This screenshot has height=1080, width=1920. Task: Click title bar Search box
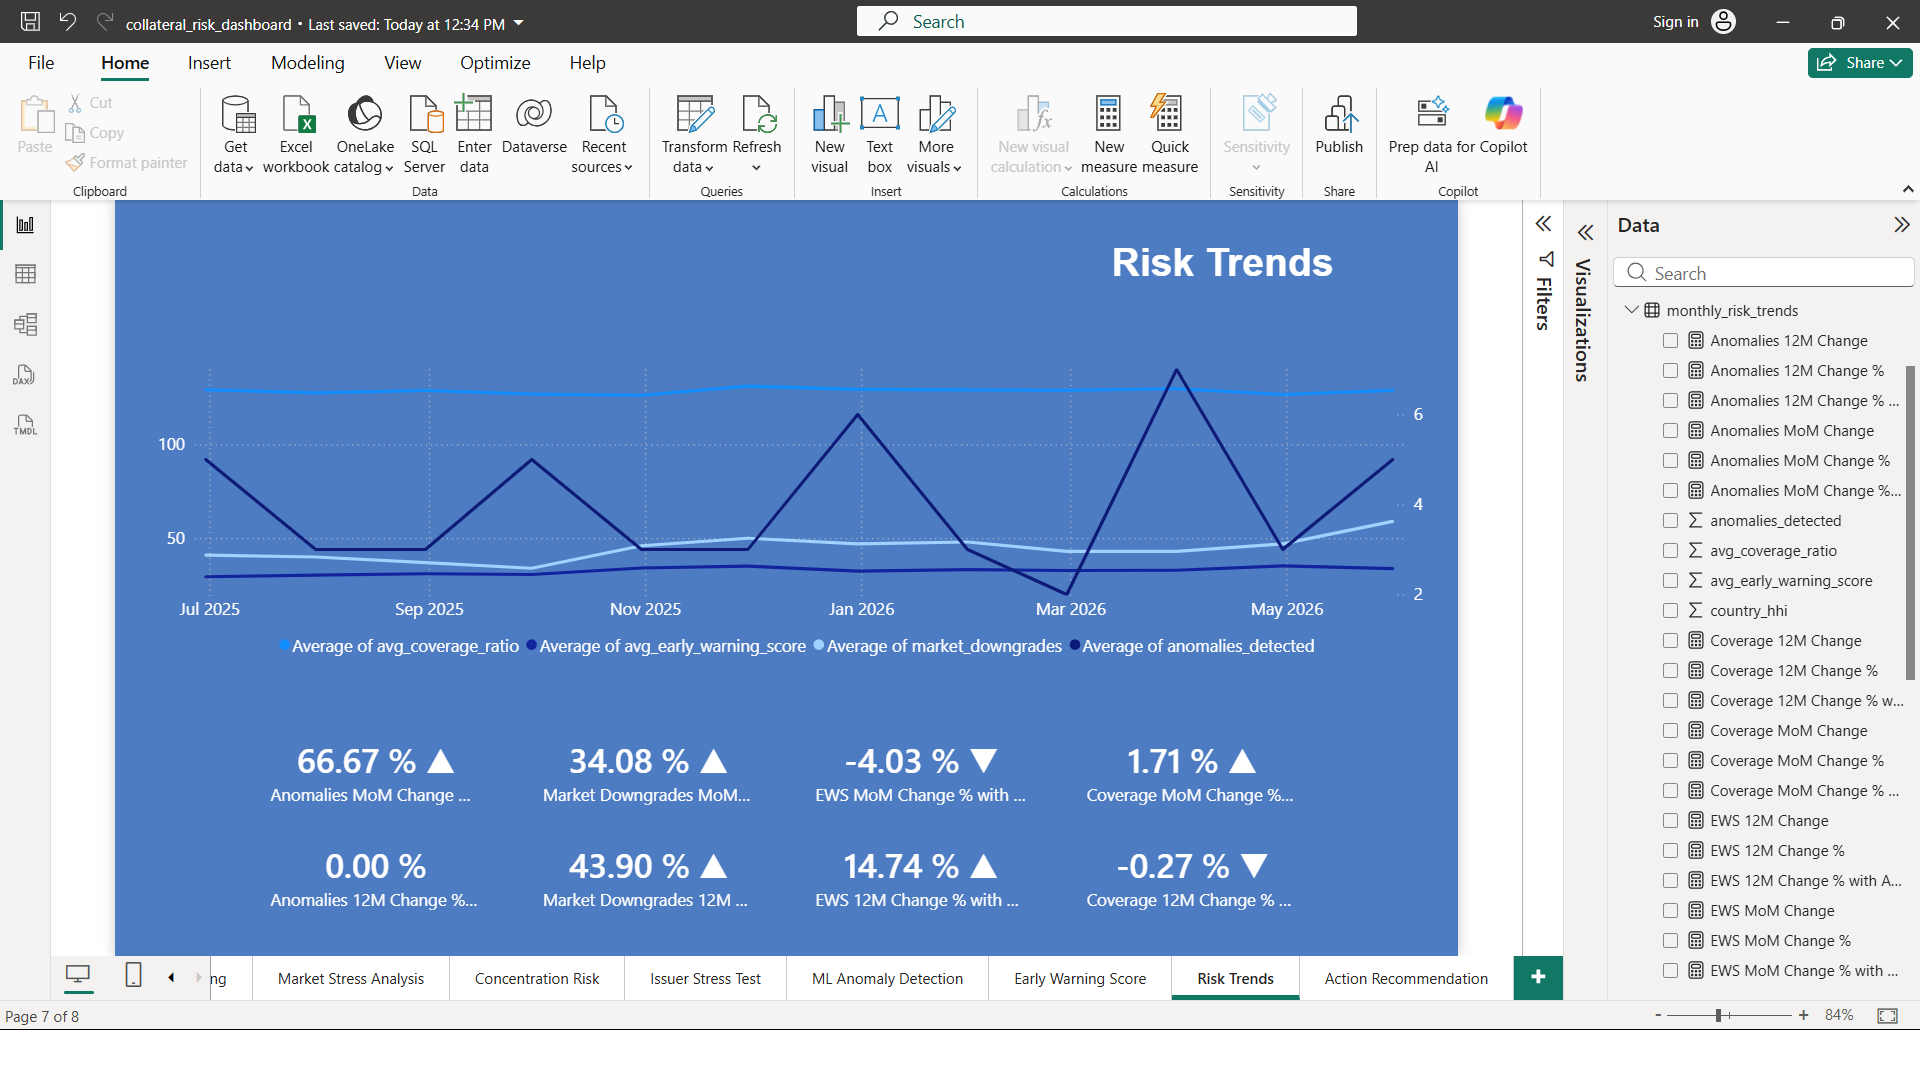point(1106,21)
